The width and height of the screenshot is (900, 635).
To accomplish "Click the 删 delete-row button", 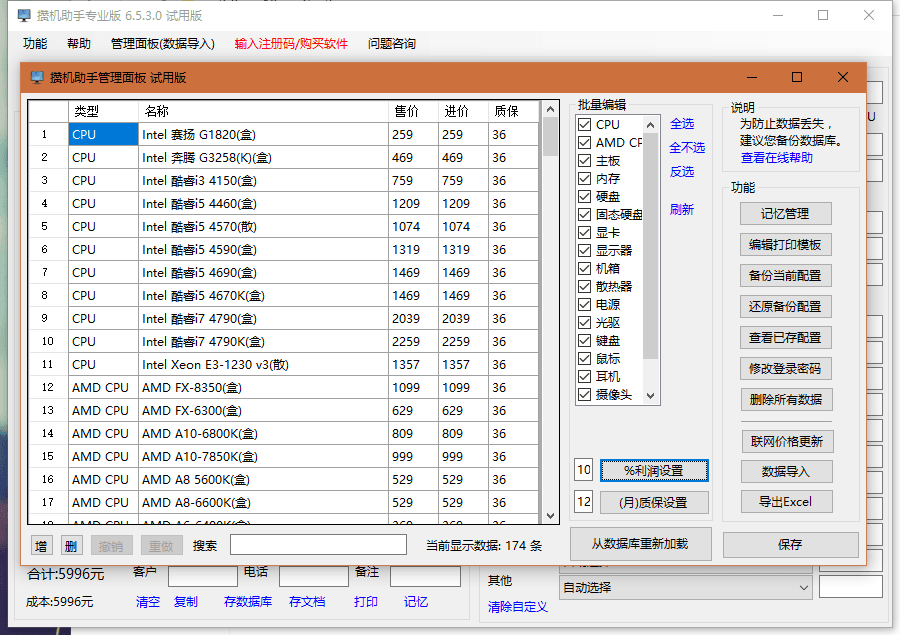I will point(71,546).
